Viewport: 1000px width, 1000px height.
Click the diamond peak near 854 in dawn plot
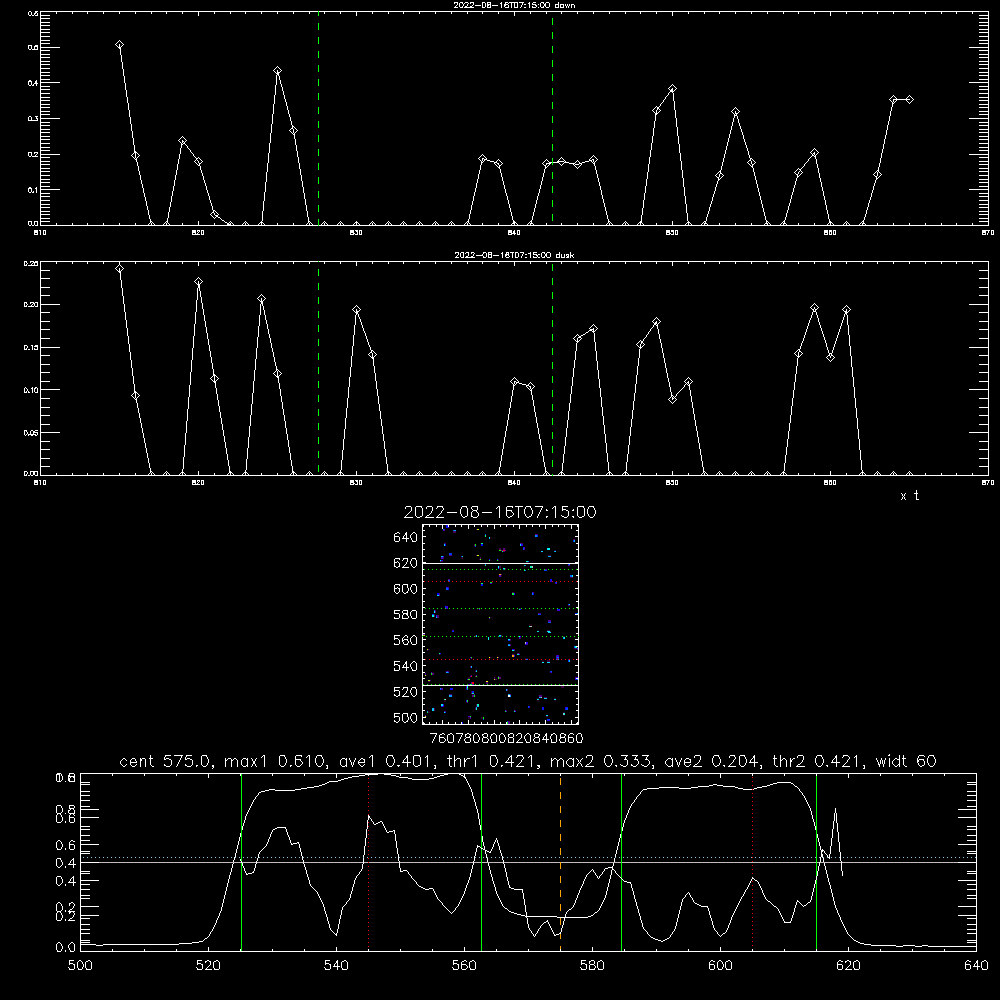tap(735, 112)
